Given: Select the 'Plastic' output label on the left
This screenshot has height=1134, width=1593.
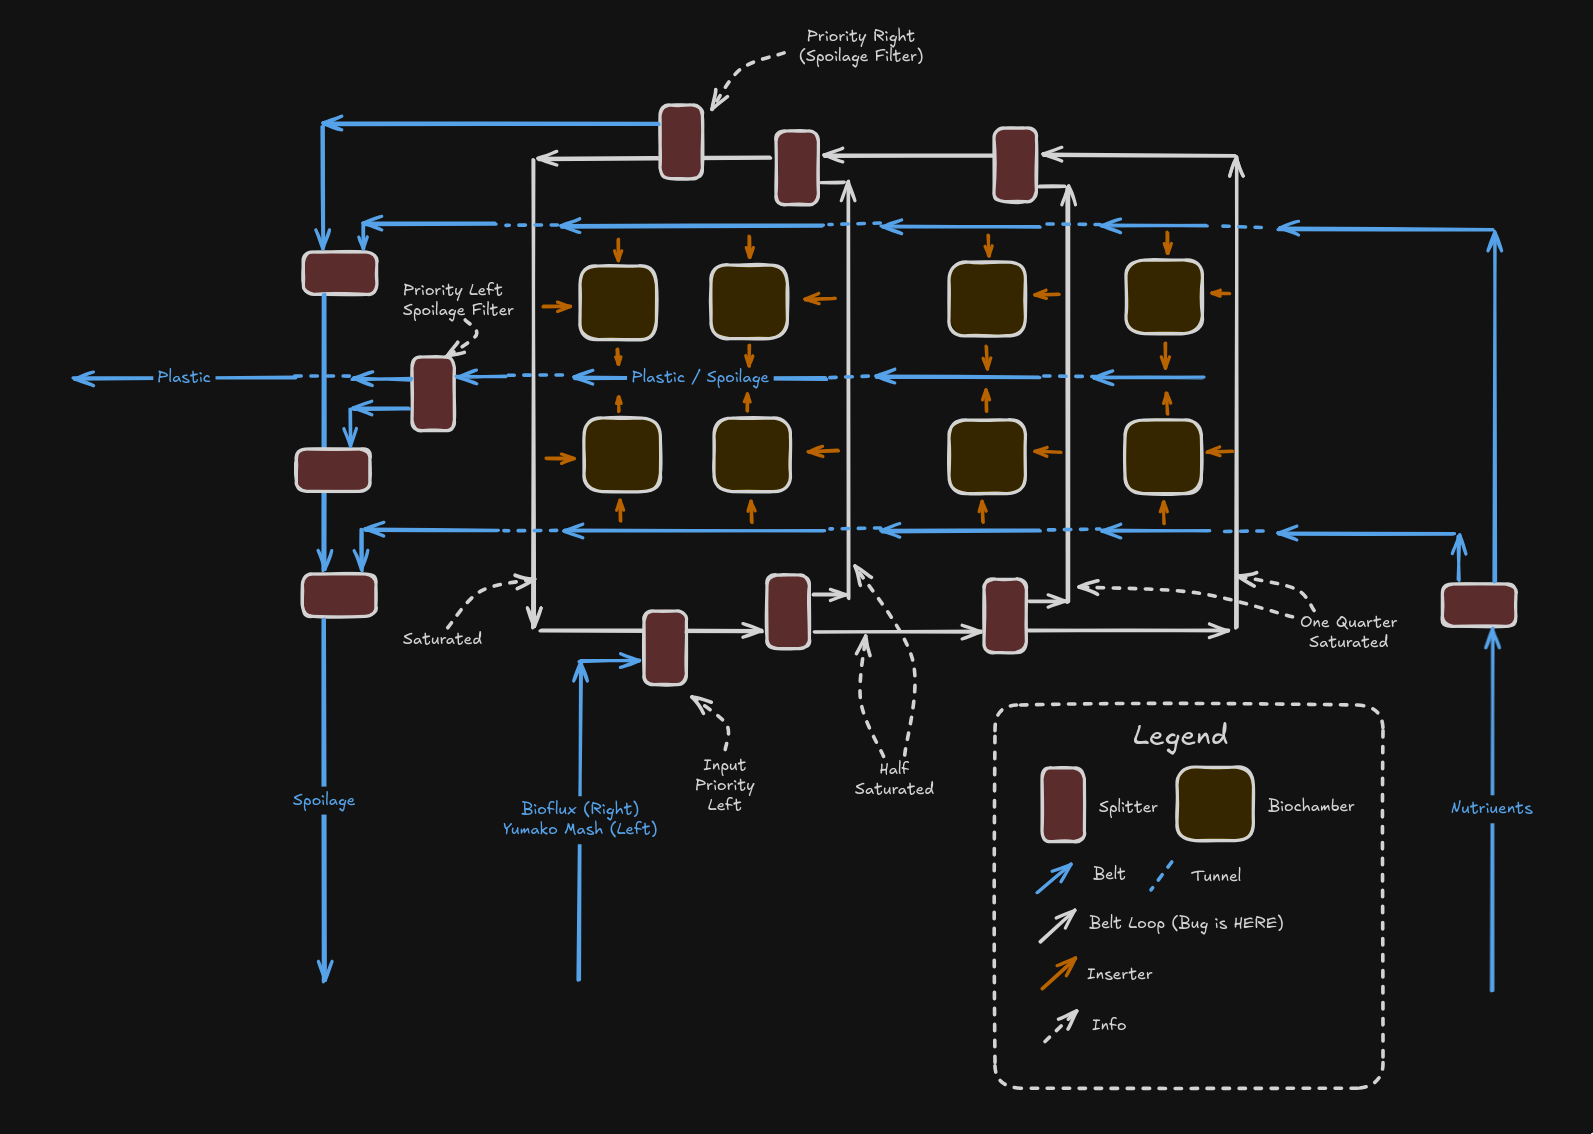Looking at the screenshot, I should click(184, 377).
